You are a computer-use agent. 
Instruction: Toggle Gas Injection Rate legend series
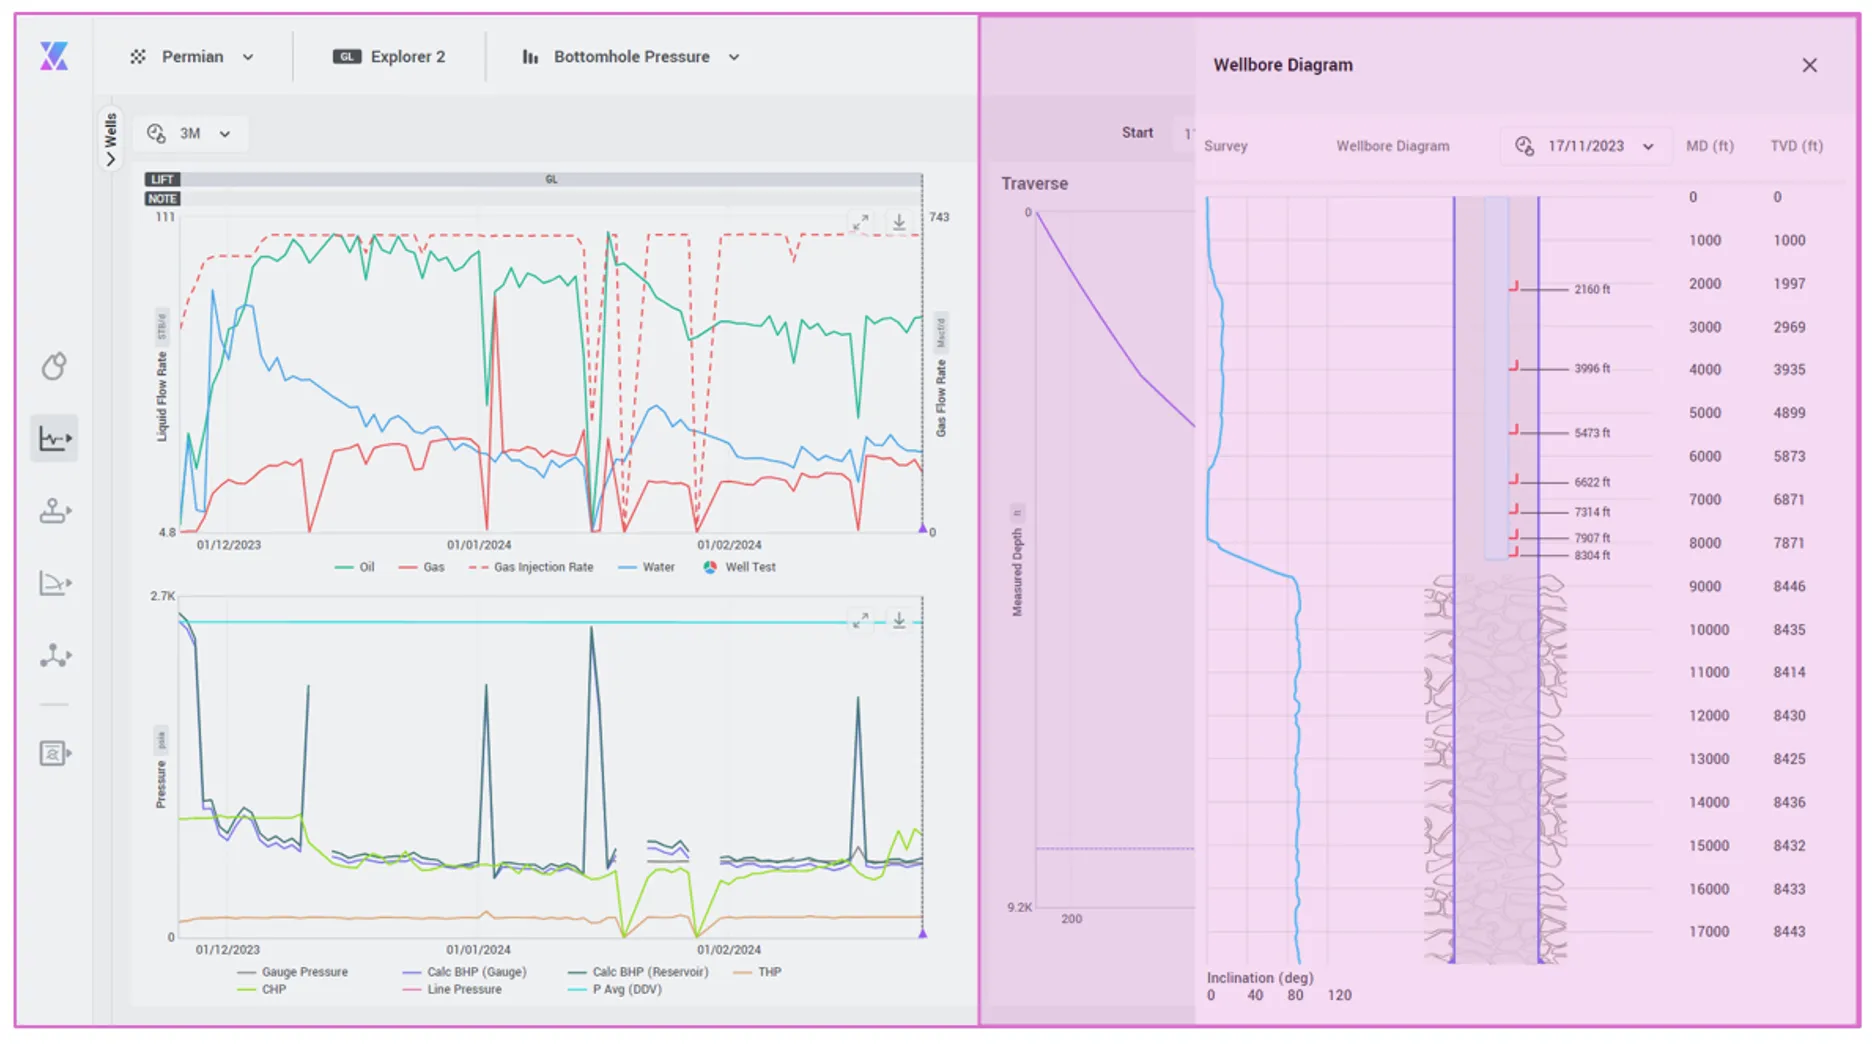coord(531,567)
